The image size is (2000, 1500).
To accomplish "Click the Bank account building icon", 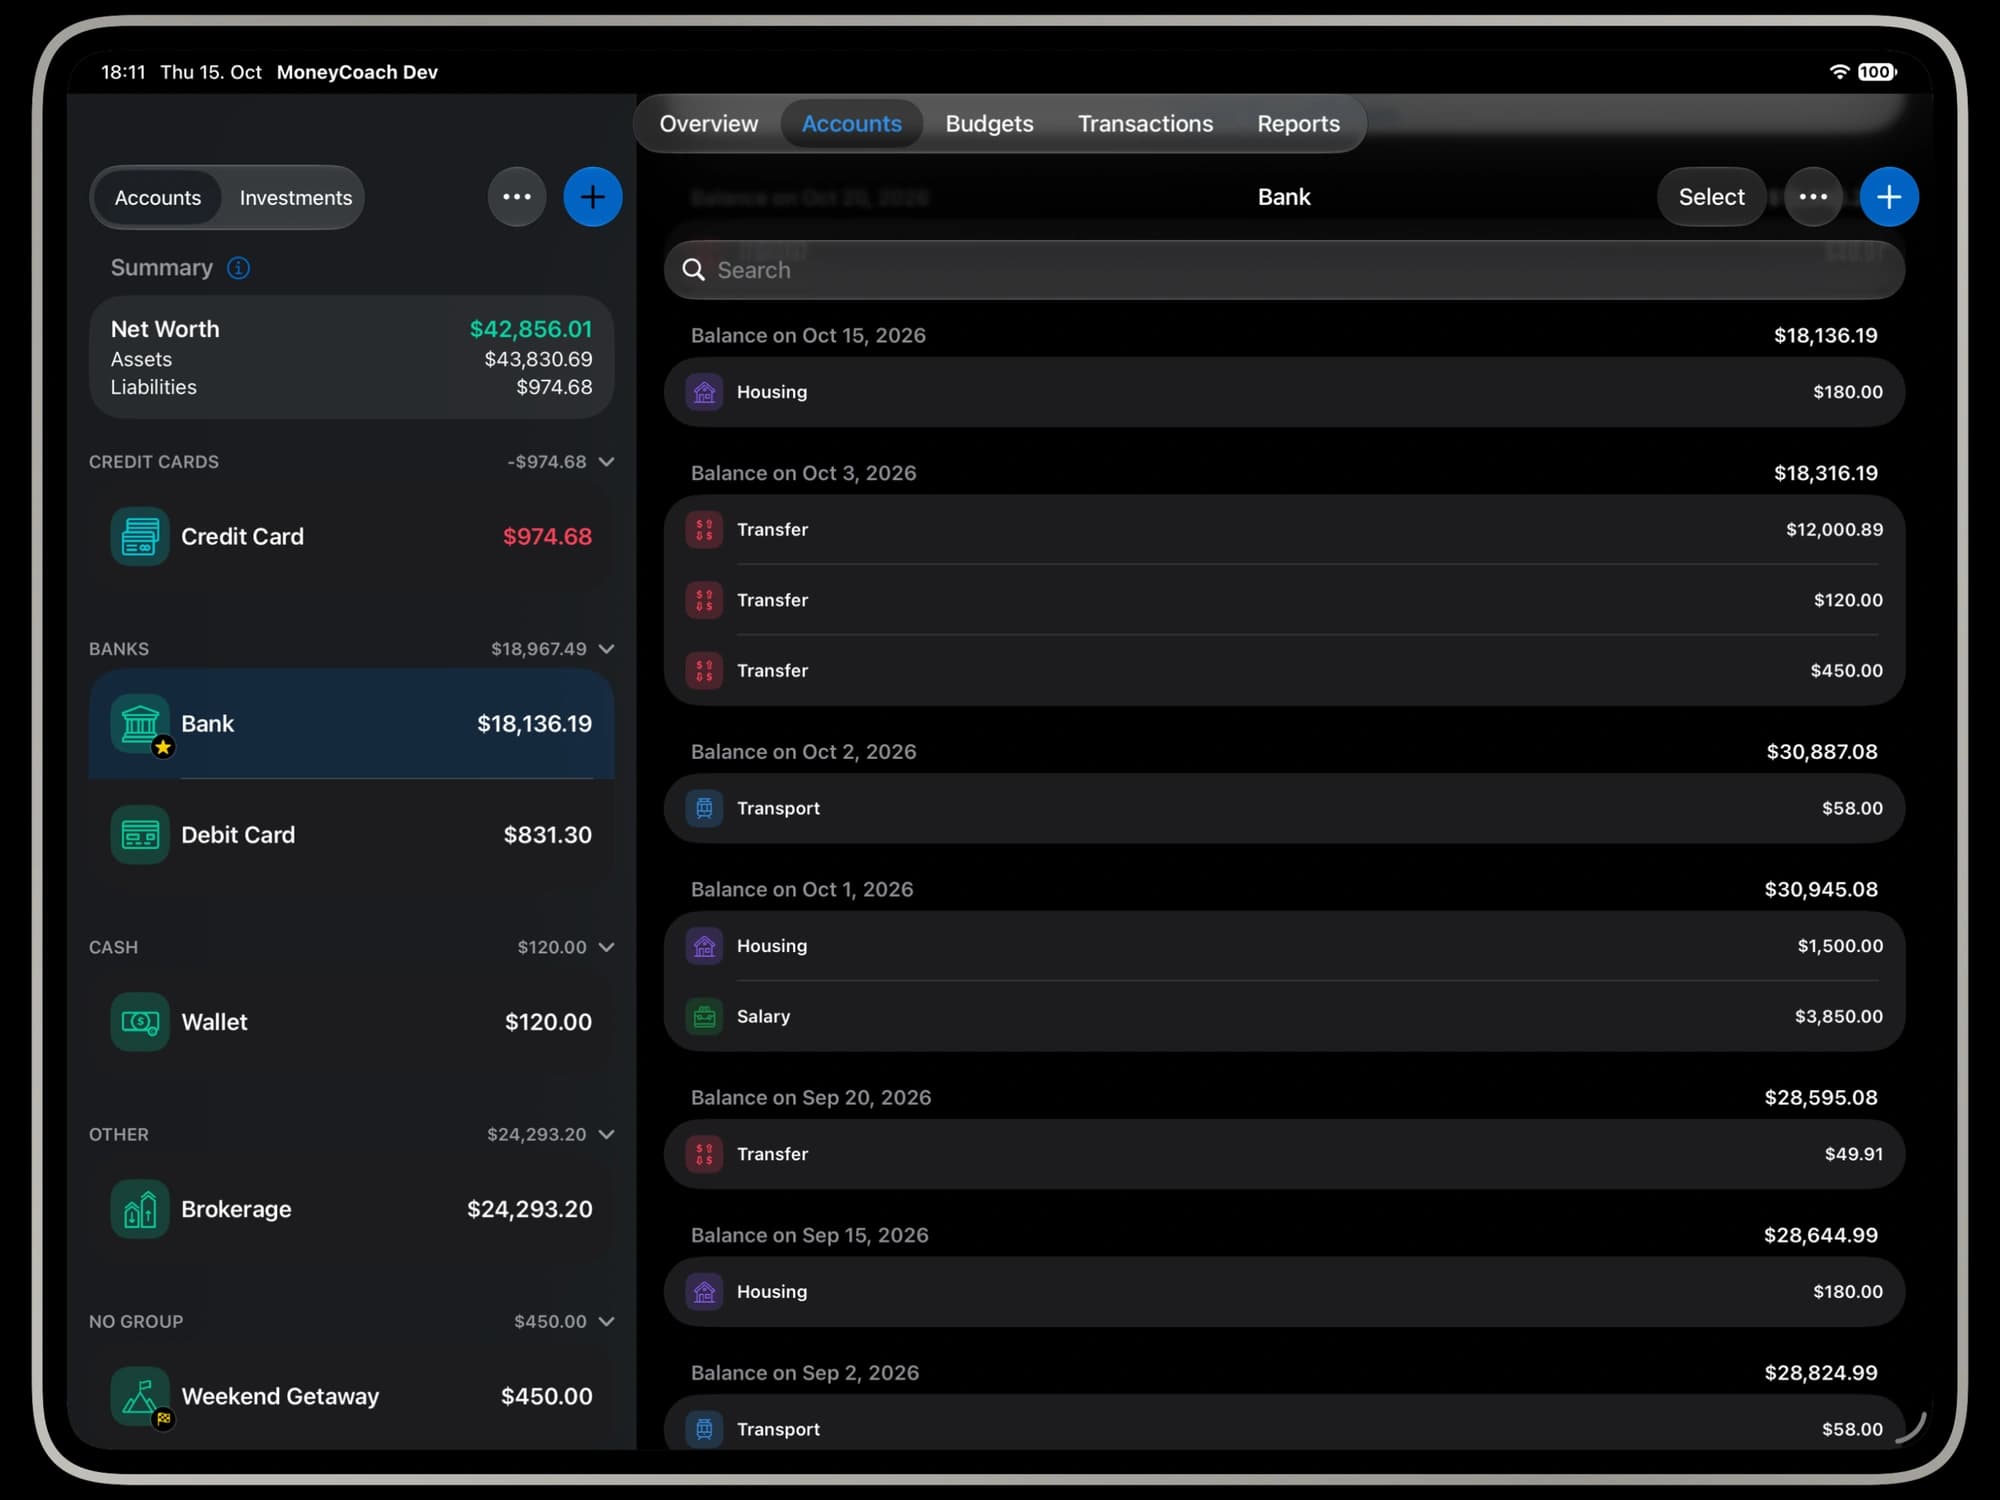I will pos(140,724).
